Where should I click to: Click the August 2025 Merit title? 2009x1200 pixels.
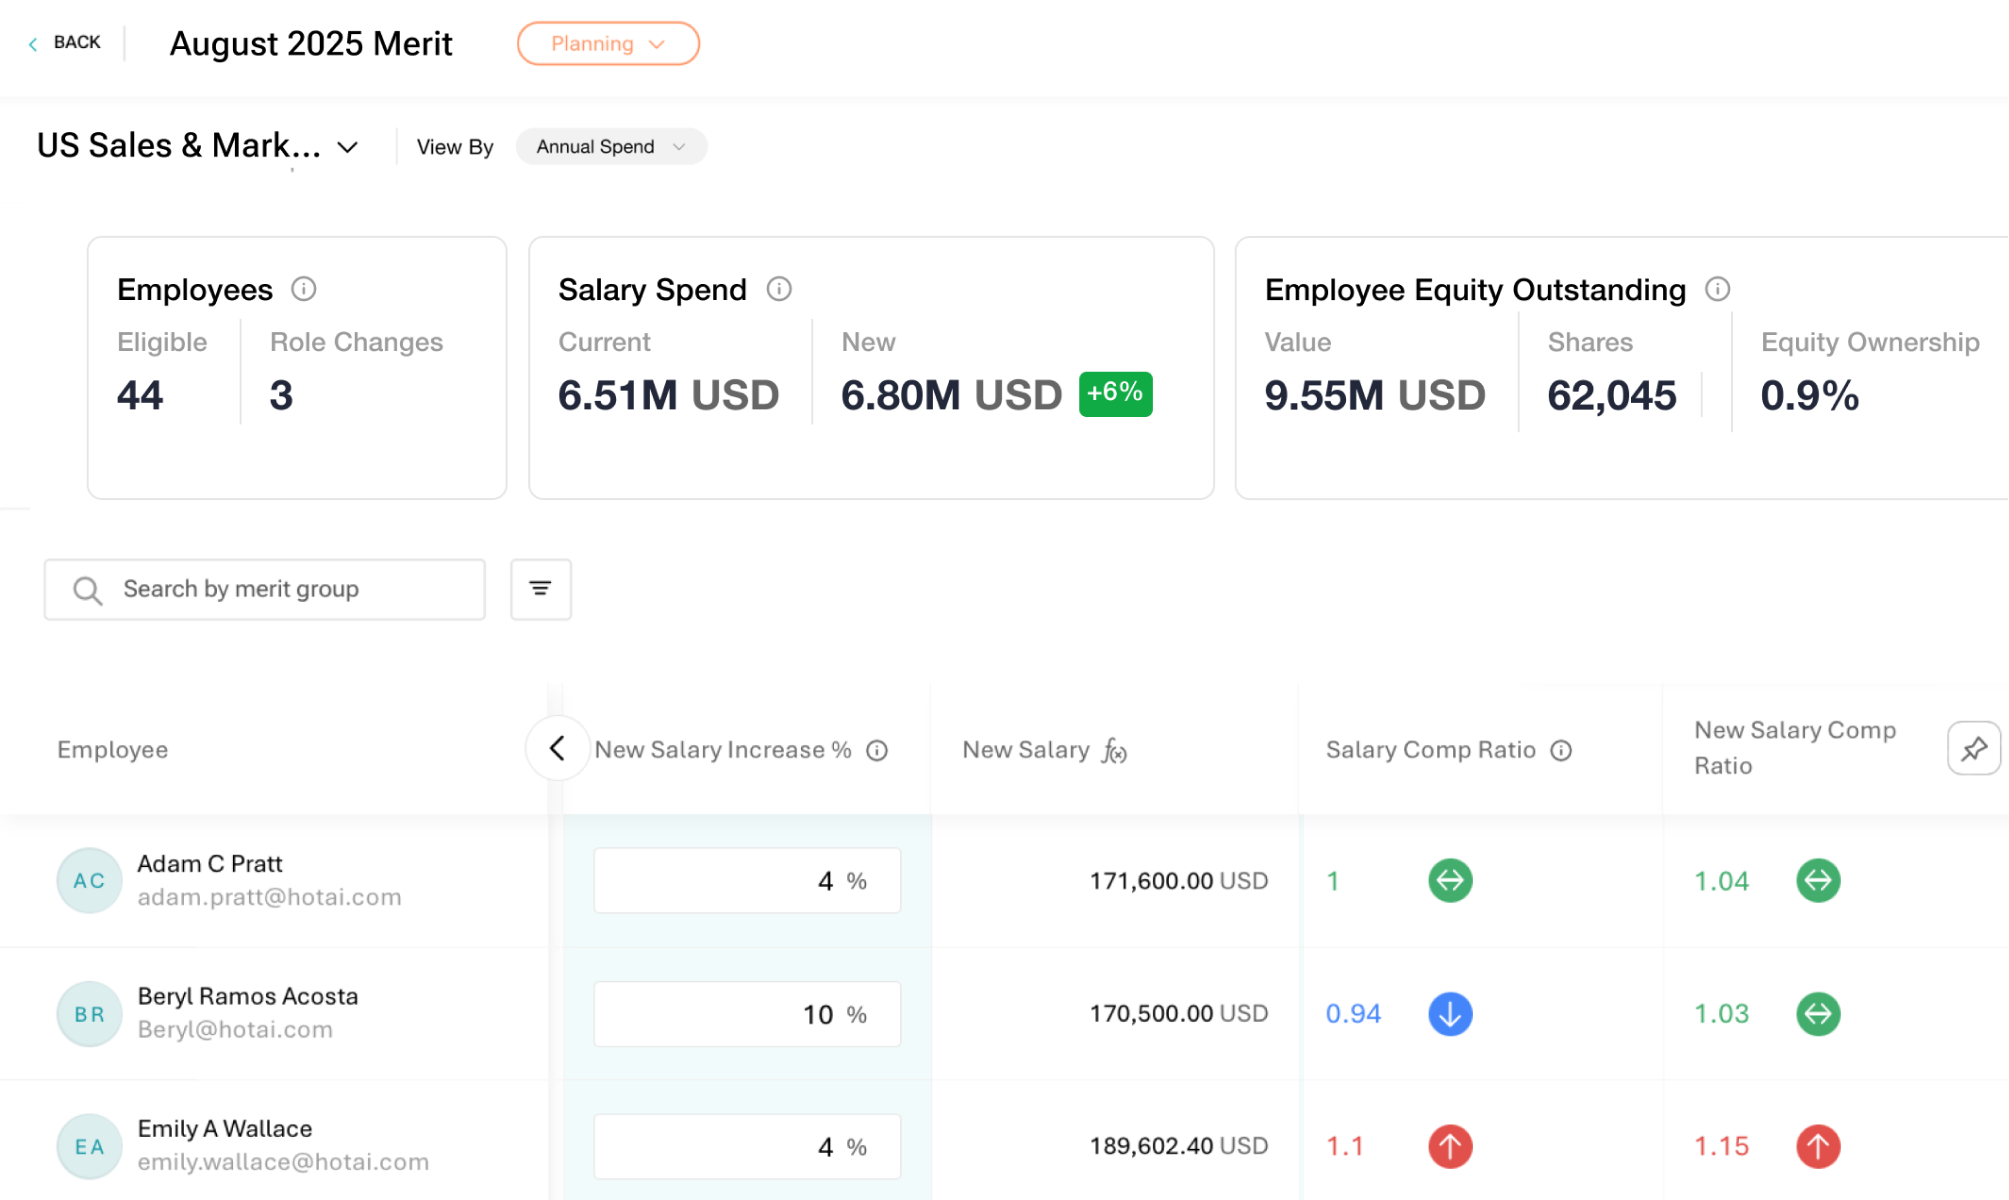click(x=311, y=44)
